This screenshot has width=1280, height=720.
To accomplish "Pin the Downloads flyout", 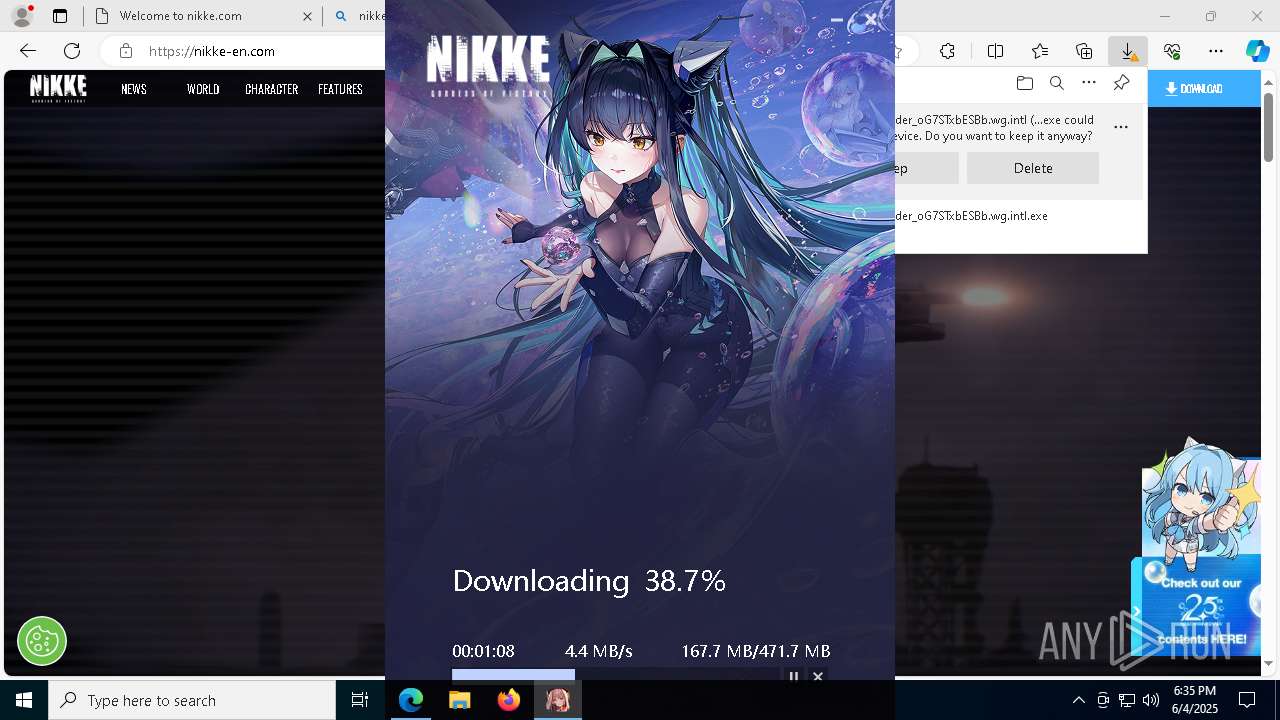I will click(x=1121, y=83).
